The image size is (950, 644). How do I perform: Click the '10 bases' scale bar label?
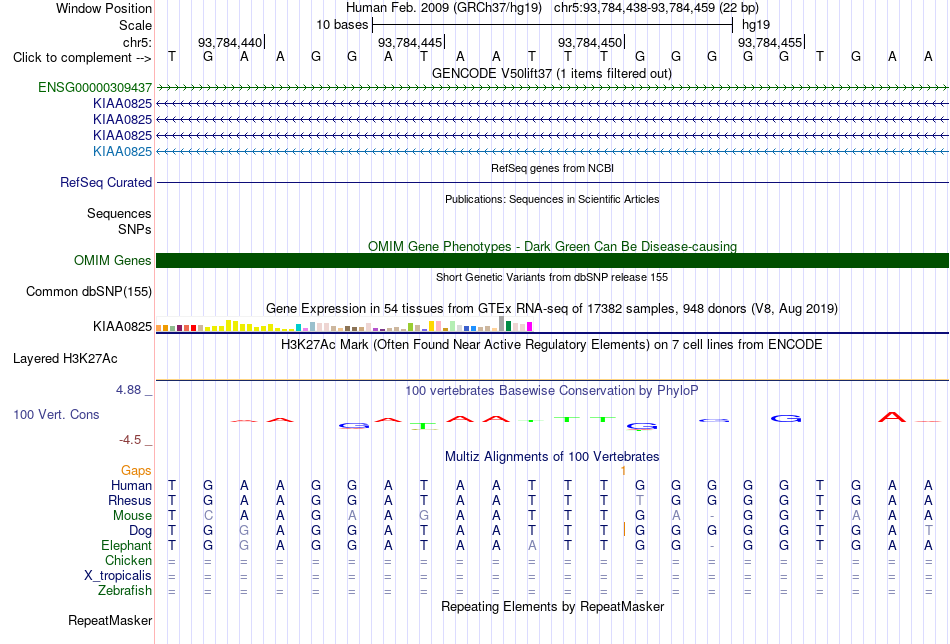point(342,25)
